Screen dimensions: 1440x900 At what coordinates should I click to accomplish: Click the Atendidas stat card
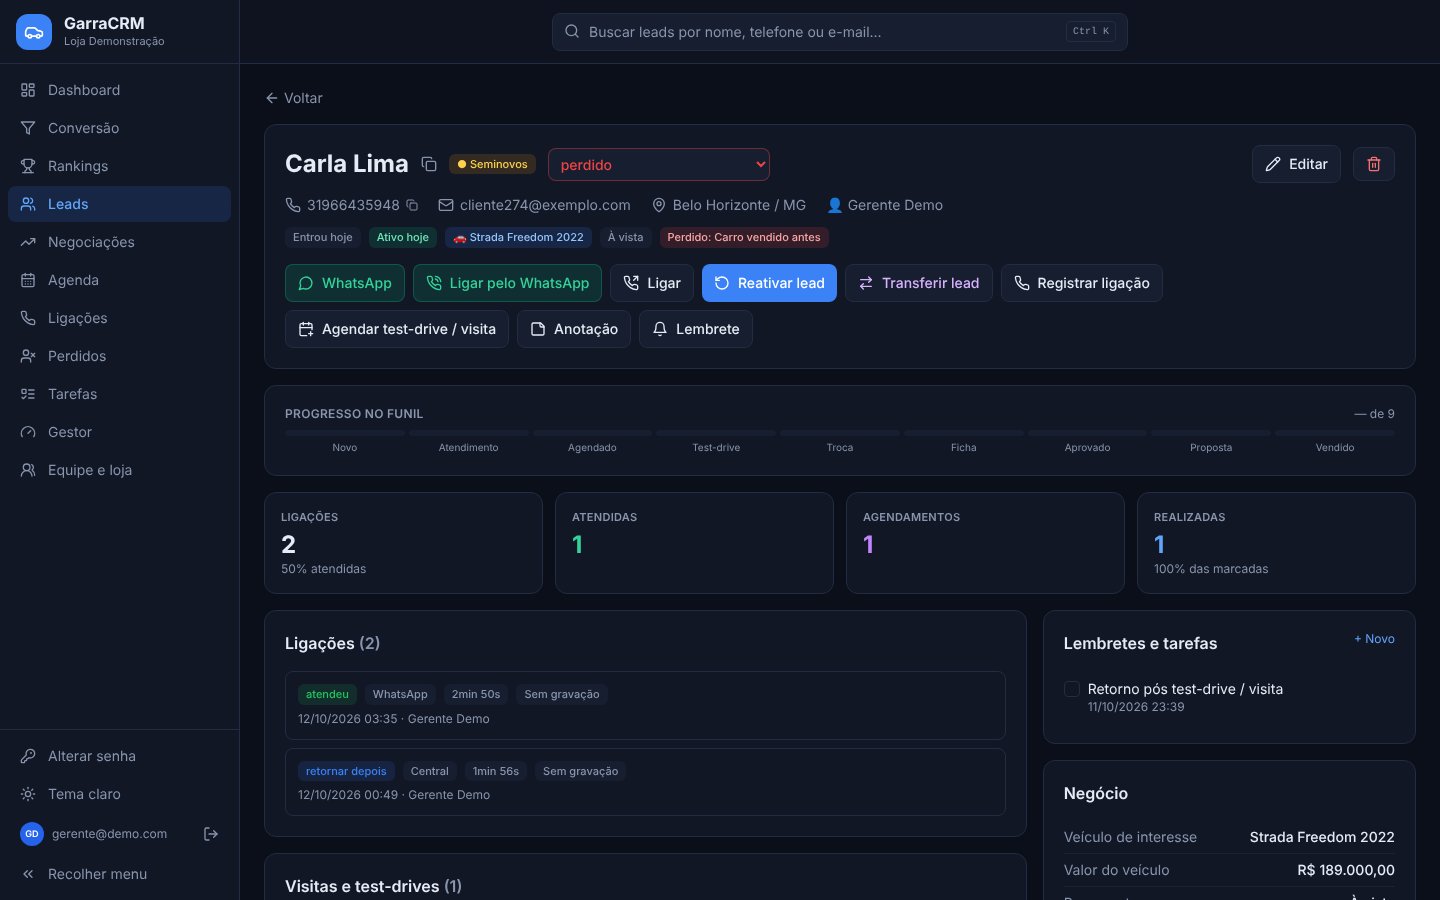694,543
